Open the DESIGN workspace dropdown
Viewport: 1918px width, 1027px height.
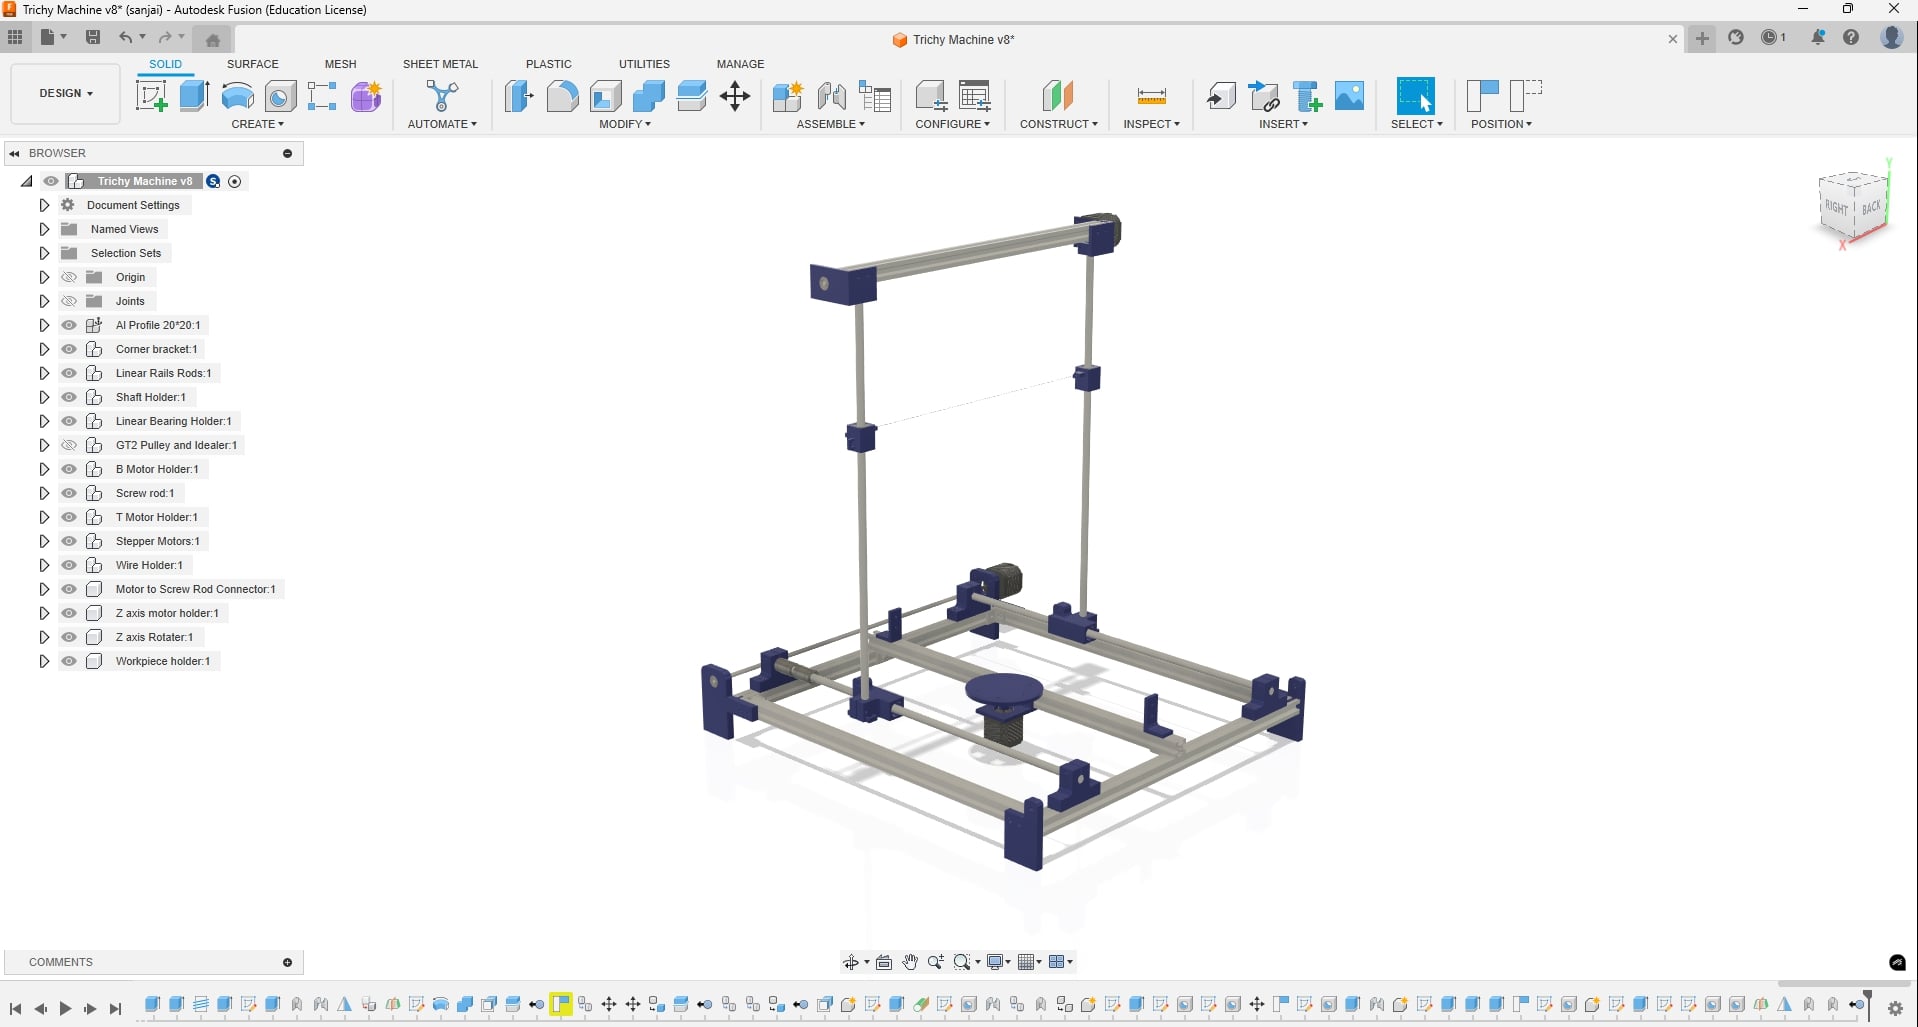[63, 93]
